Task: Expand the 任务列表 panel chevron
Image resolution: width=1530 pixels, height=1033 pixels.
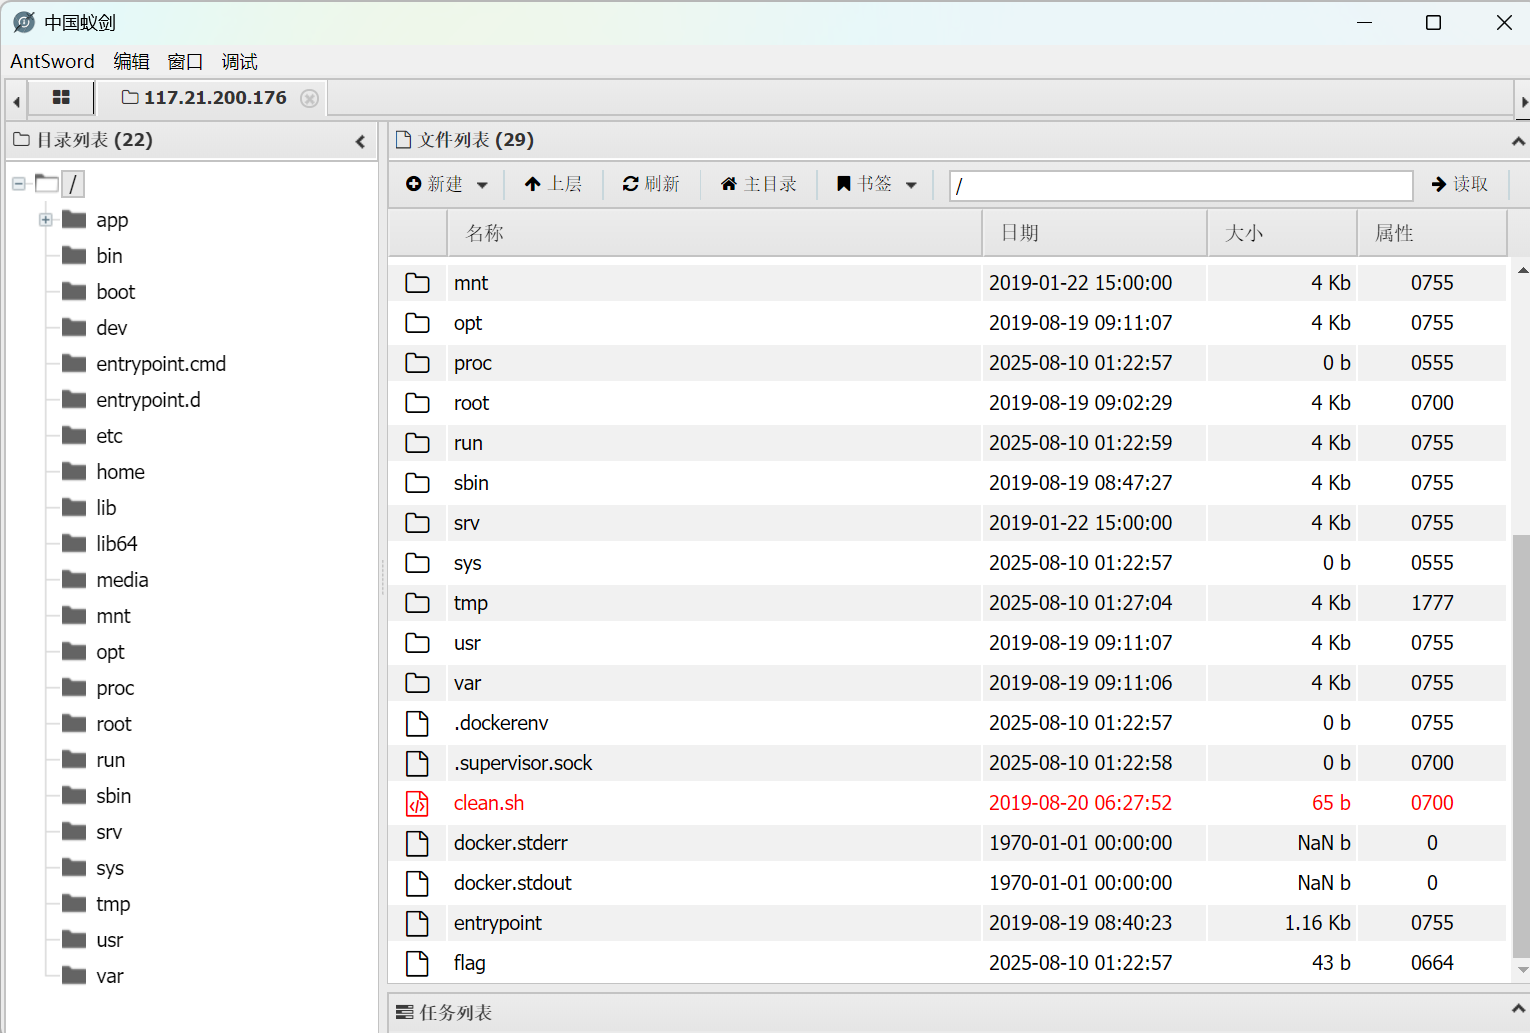Action: [1518, 1010]
